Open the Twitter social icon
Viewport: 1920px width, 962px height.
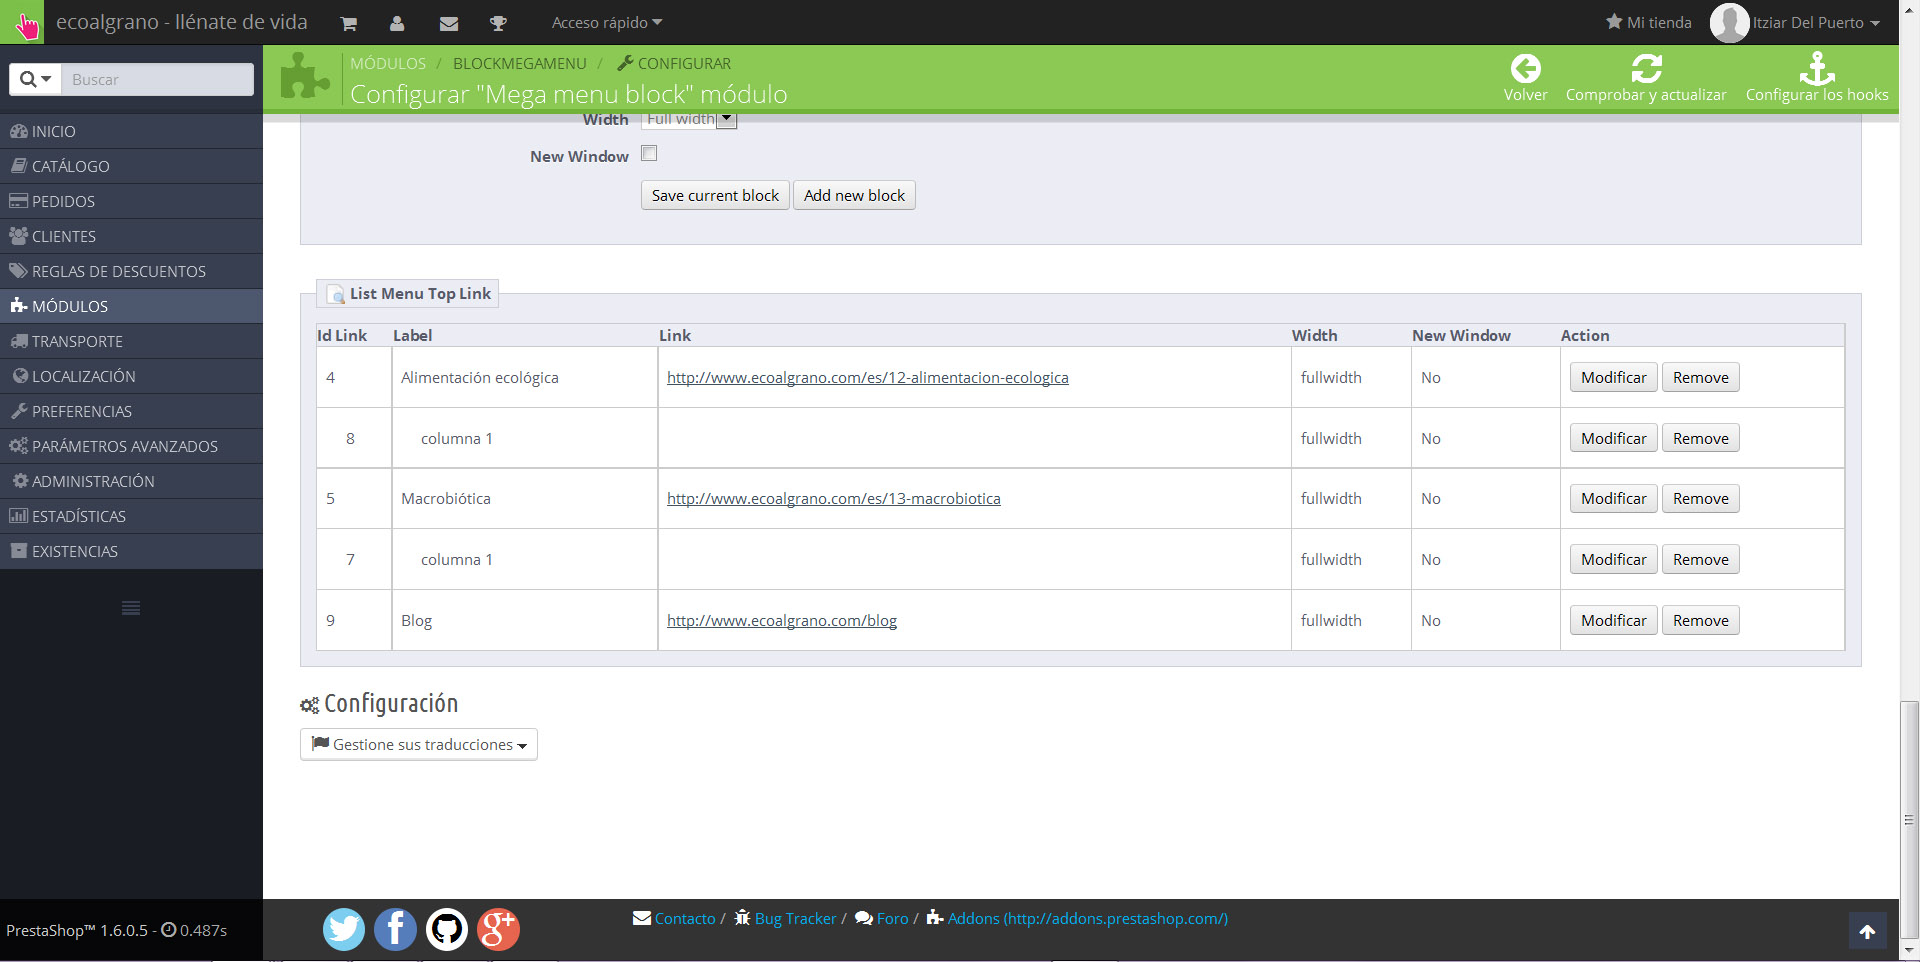point(344,929)
